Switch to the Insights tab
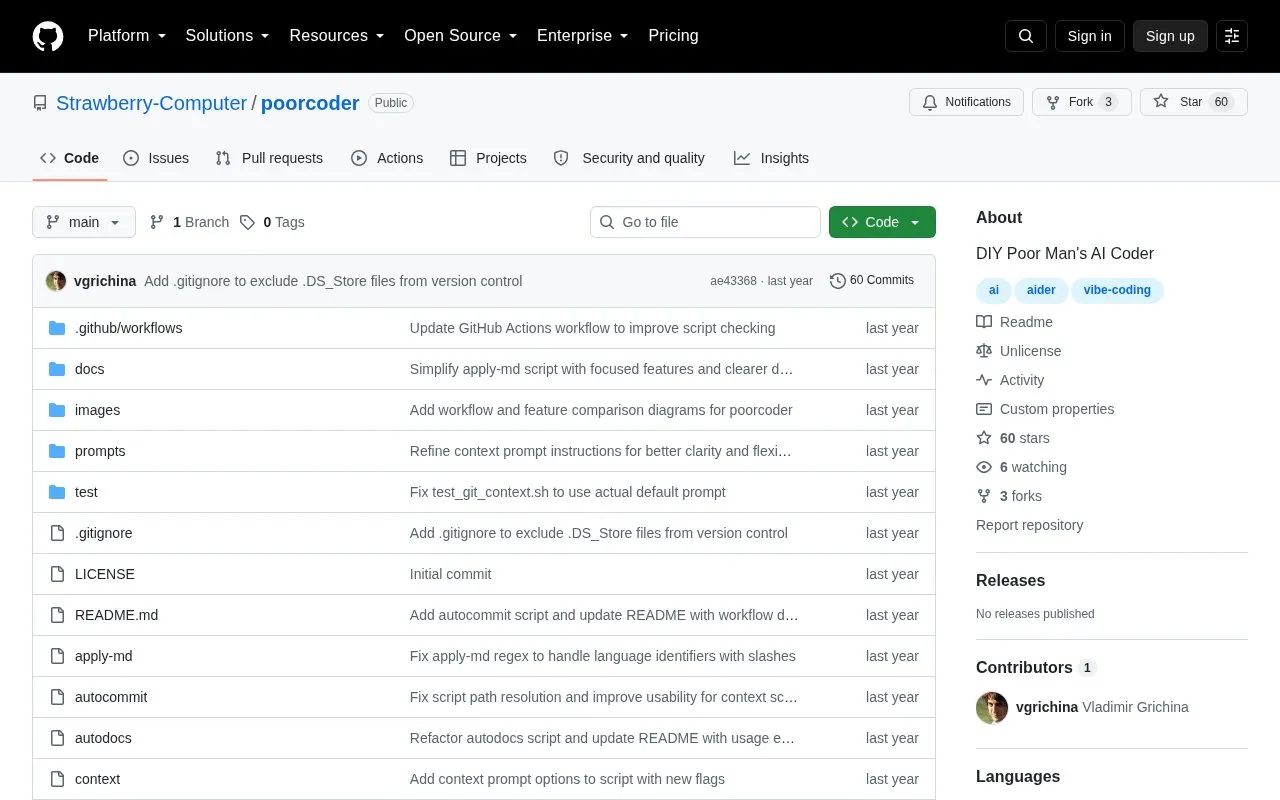 point(771,158)
